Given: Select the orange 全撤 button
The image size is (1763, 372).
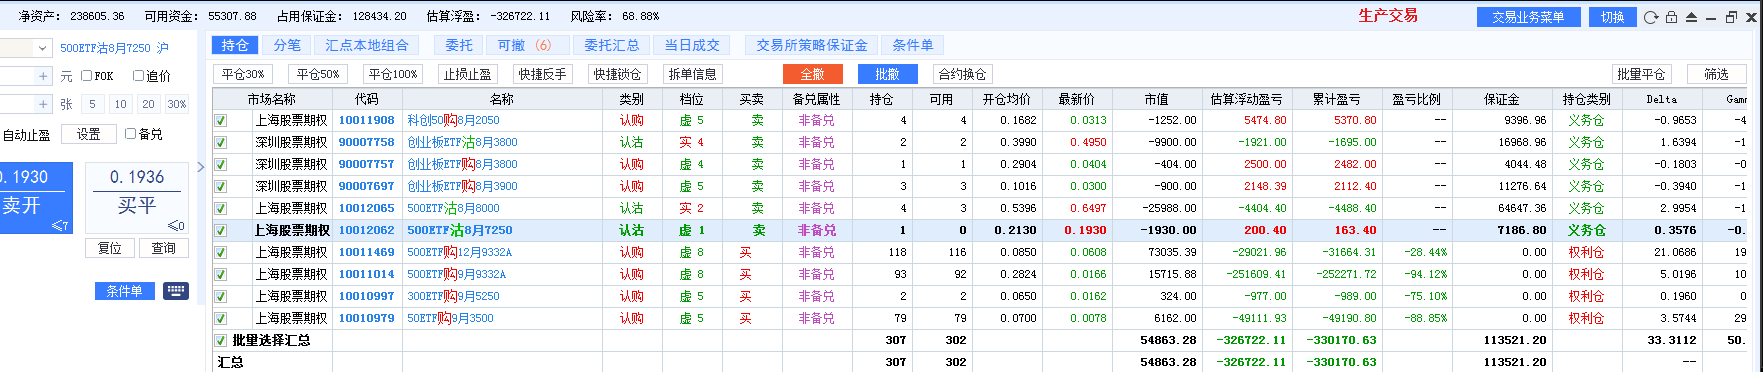Looking at the screenshot, I should 812,74.
